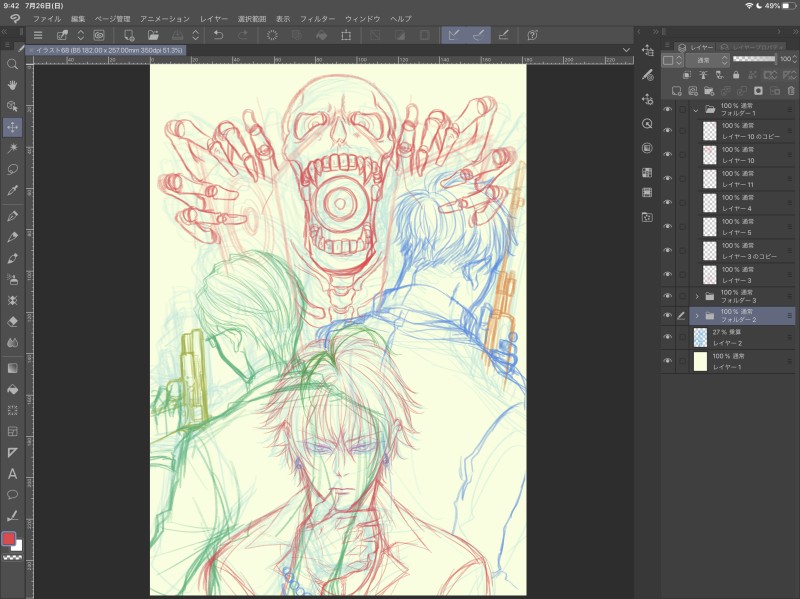Viewport: 800px width, 599px height.
Task: Select the Text tool
Action: pyautogui.click(x=13, y=474)
